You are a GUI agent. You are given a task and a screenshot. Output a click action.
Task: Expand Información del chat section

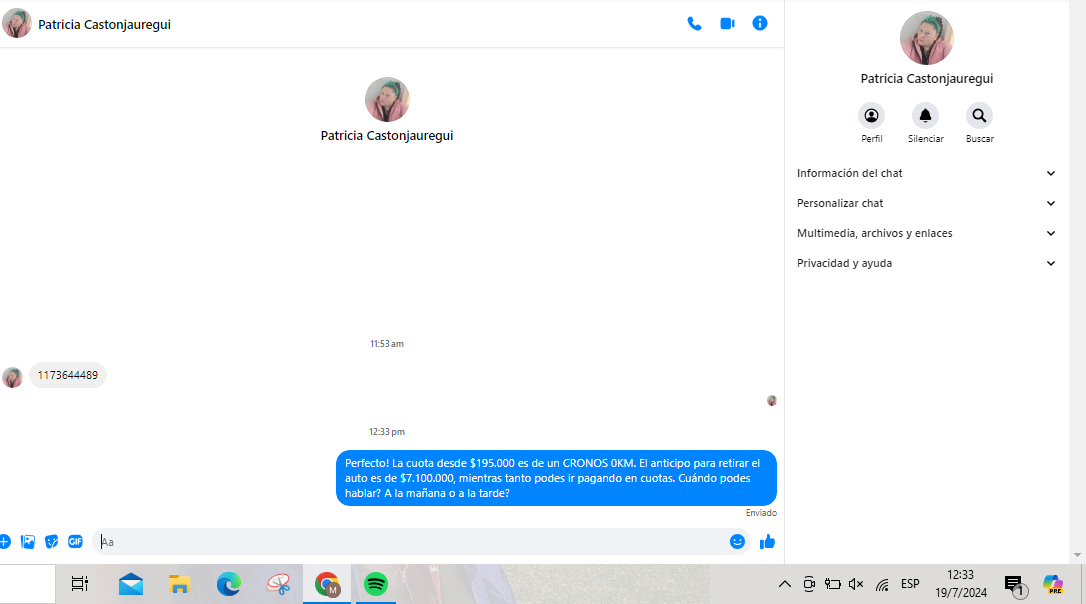click(926, 173)
